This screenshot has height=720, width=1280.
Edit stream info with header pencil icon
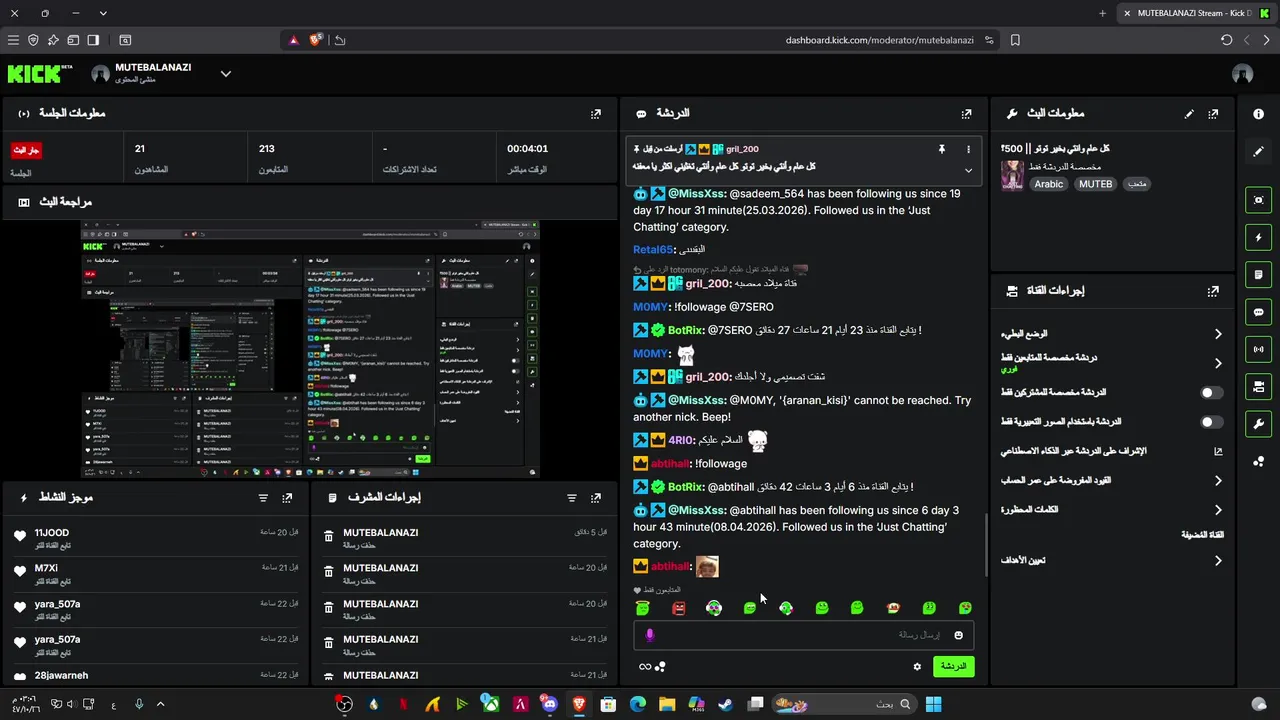(1189, 114)
